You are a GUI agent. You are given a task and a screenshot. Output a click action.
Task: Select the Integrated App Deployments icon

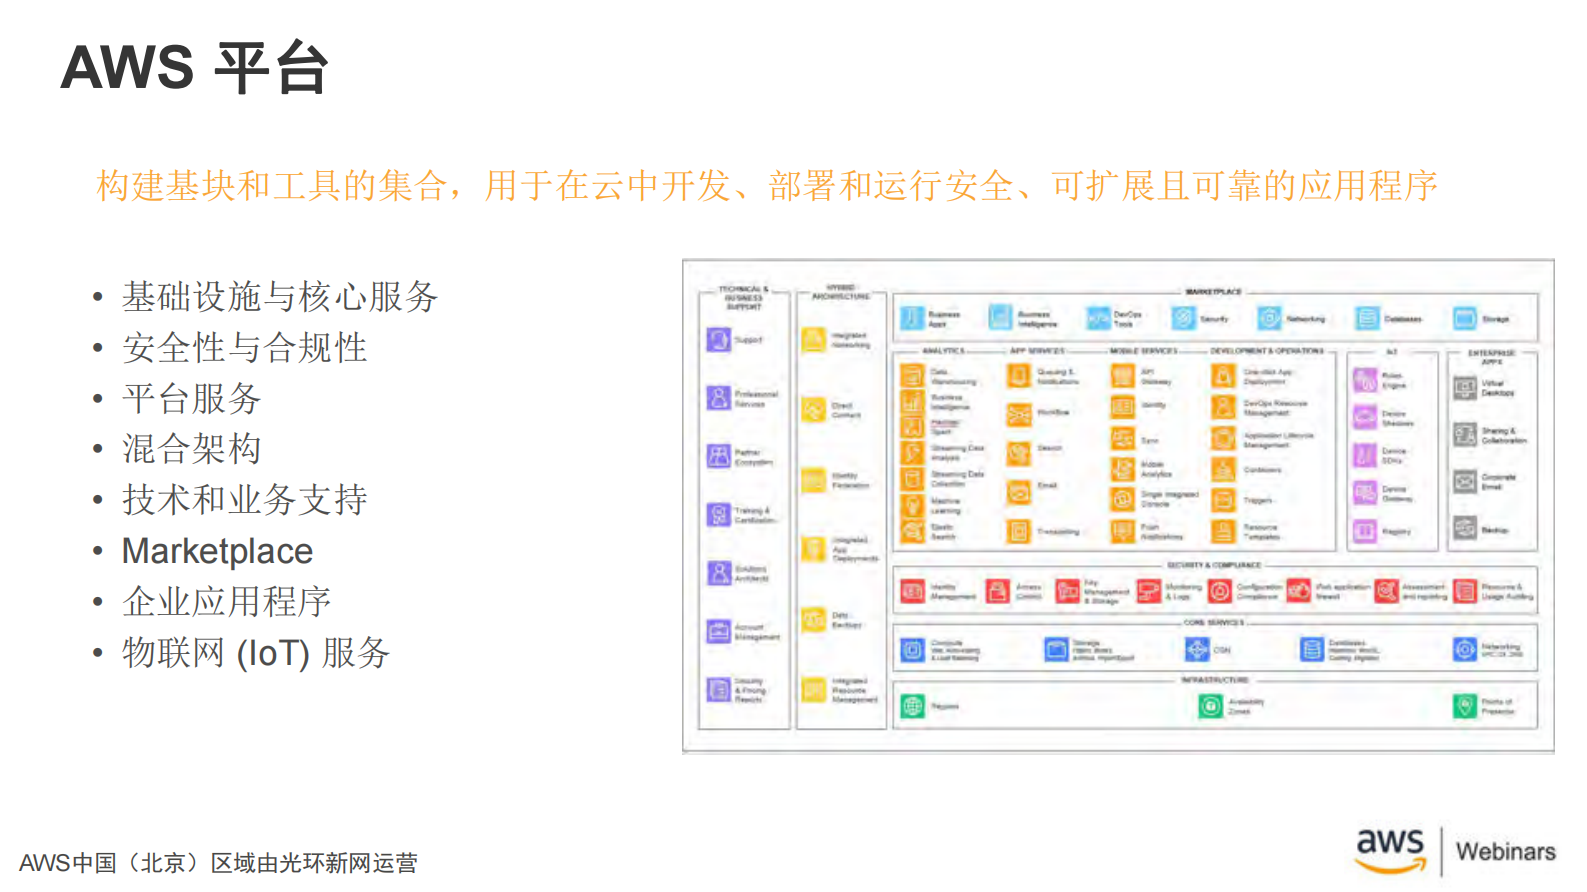814,549
